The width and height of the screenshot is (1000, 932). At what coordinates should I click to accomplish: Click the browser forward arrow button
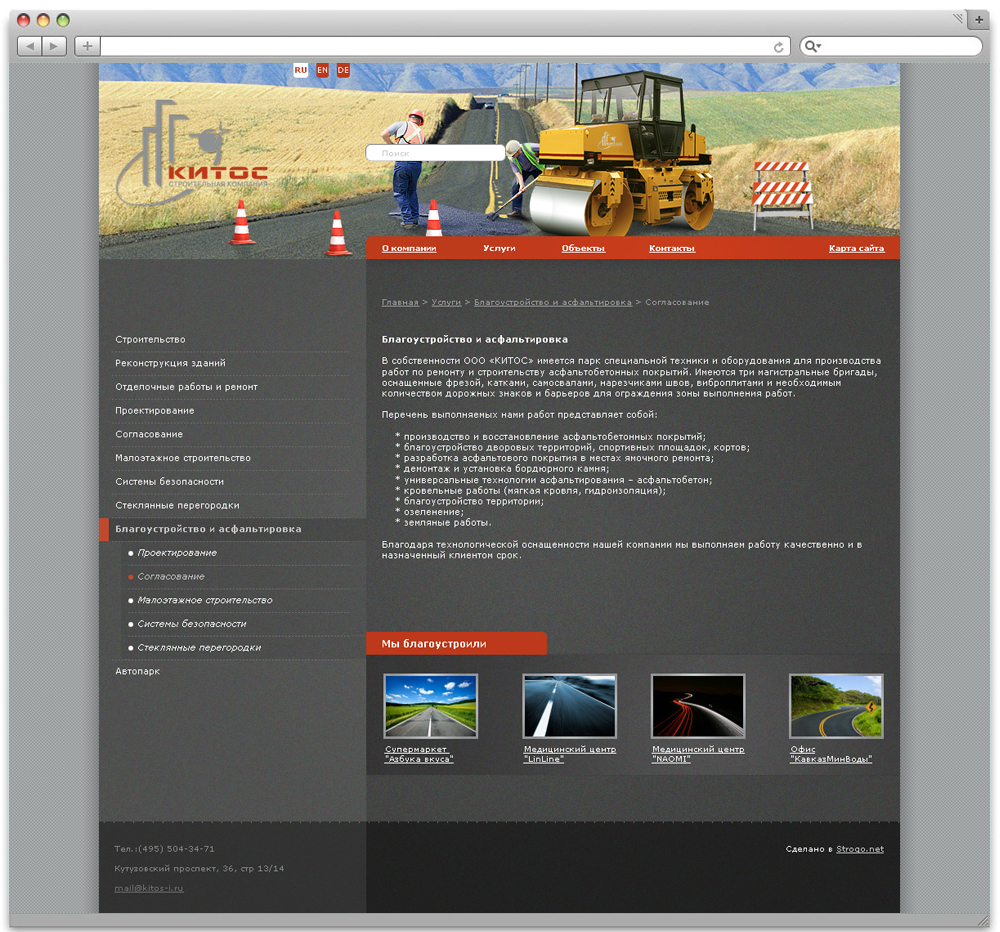click(x=55, y=46)
